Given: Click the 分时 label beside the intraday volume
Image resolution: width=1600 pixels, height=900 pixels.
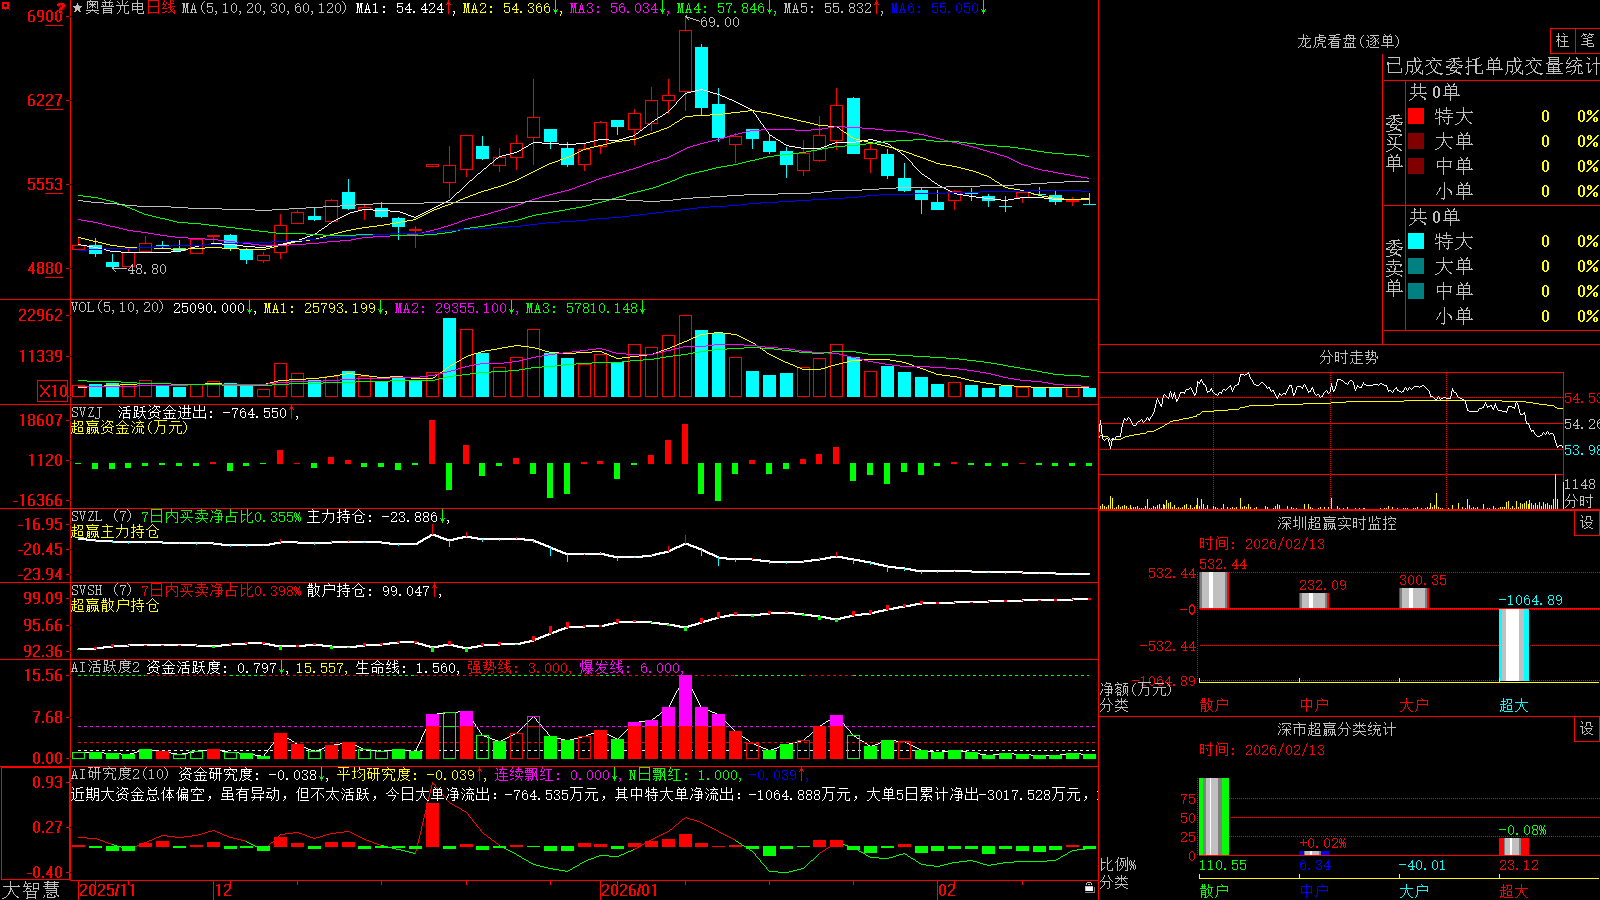Looking at the screenshot, I should click(x=1579, y=500).
